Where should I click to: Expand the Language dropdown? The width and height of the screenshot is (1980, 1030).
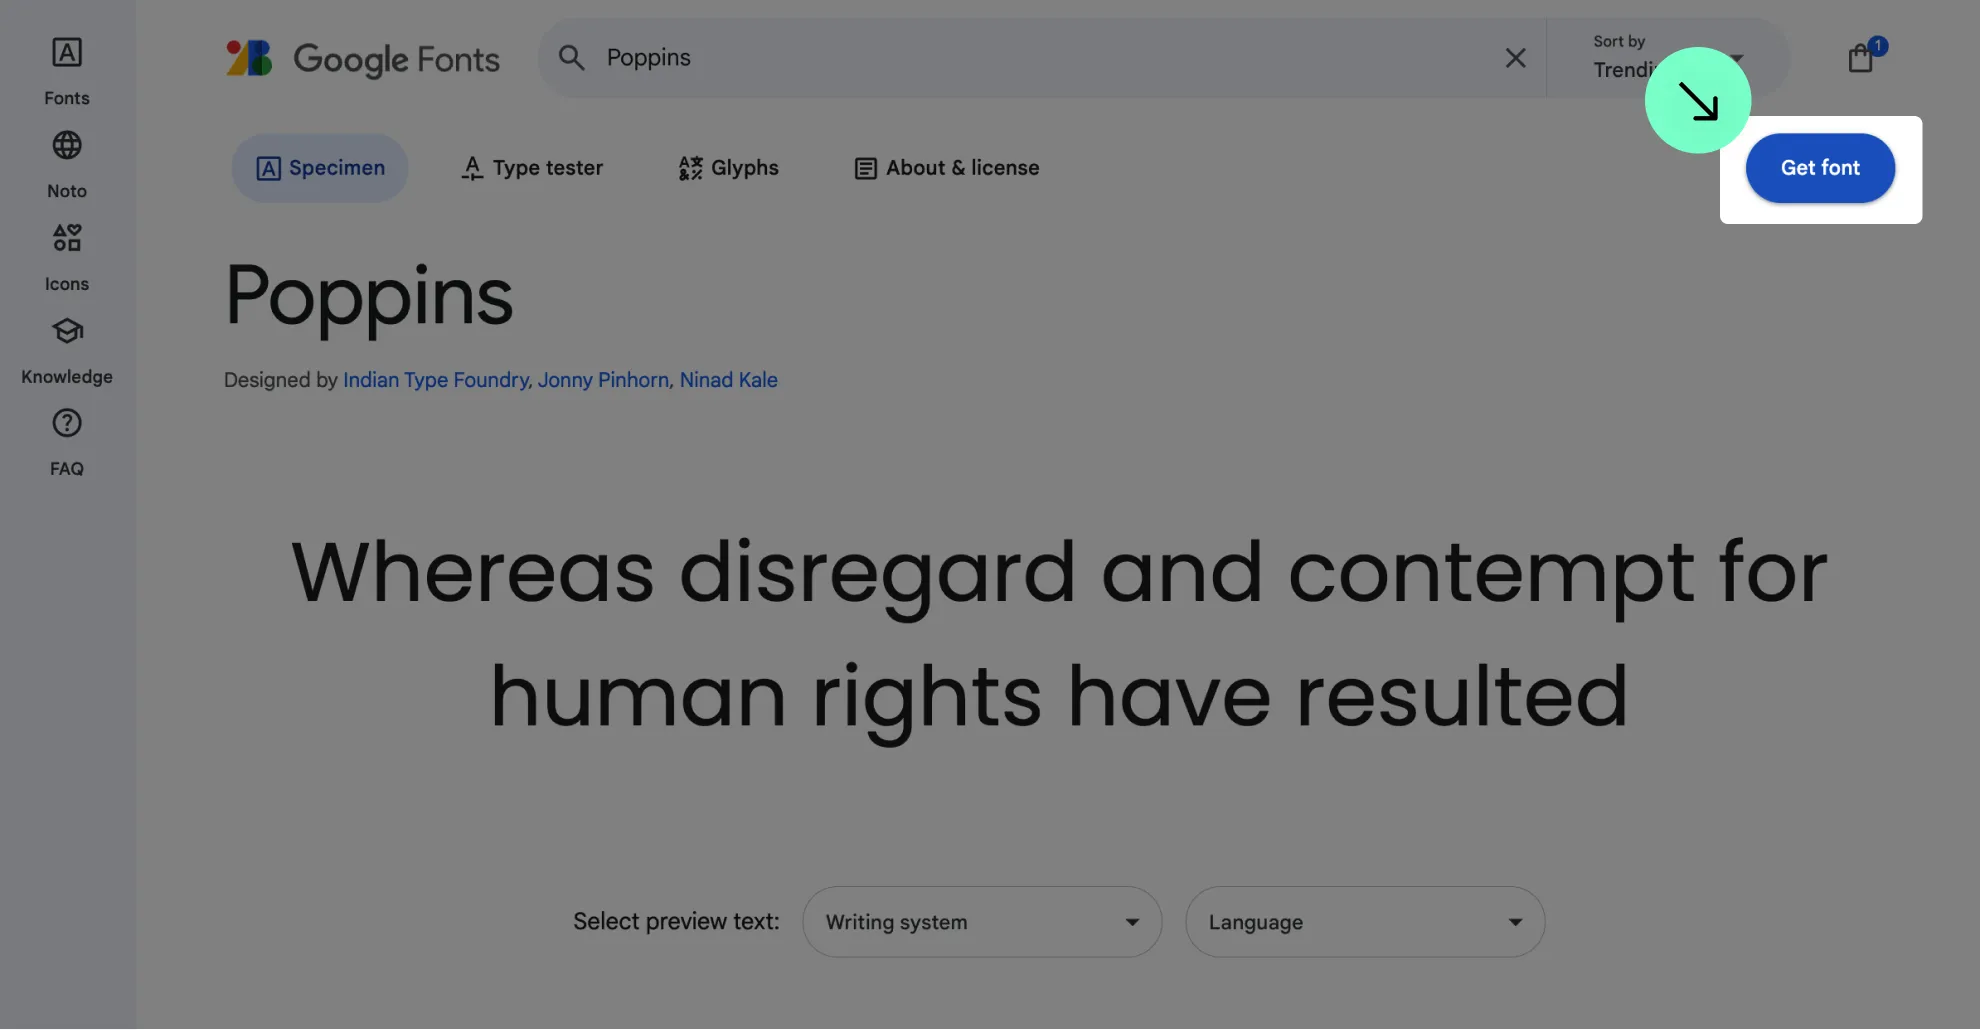pos(1365,922)
